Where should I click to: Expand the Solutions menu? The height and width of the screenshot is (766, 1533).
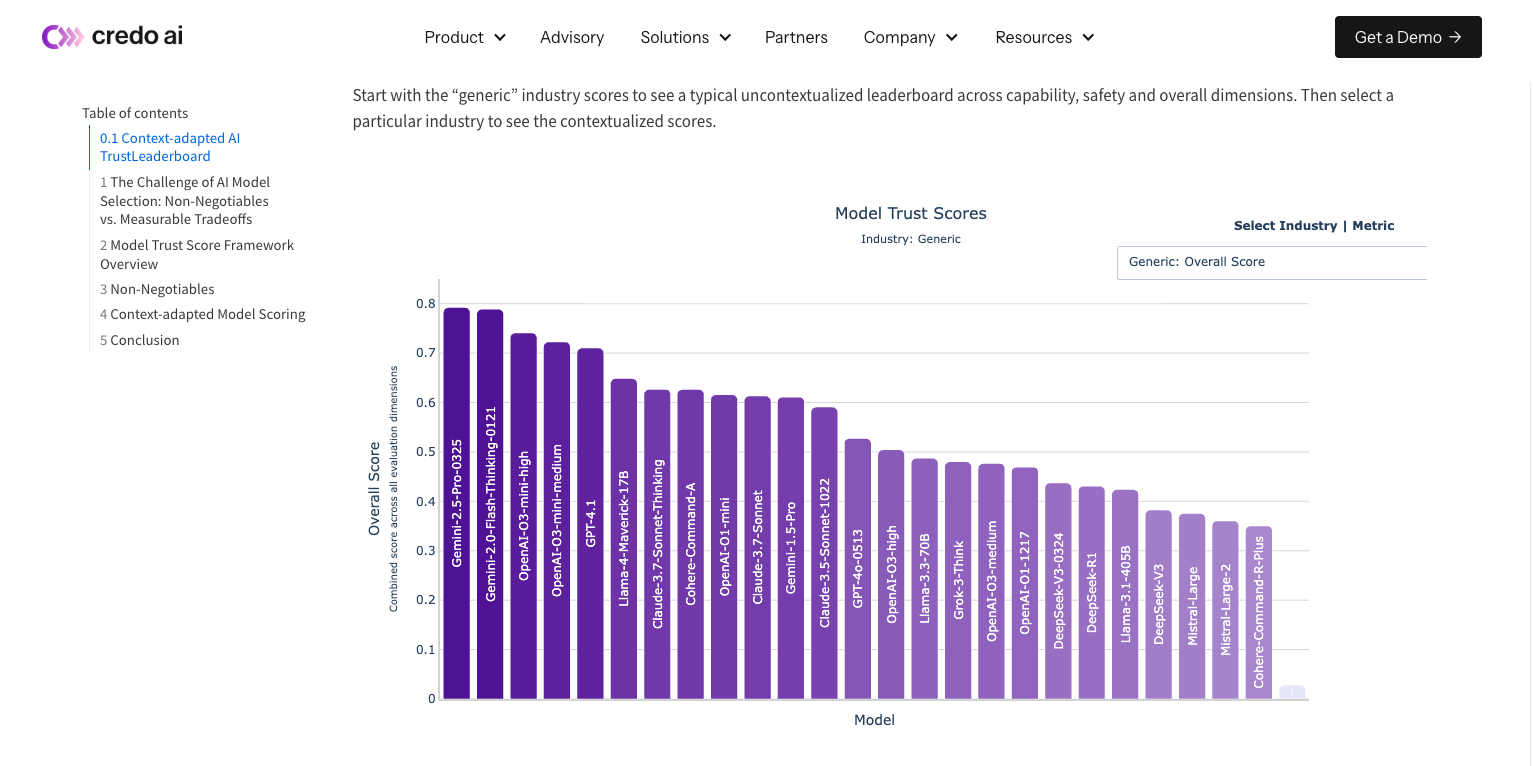tap(686, 37)
